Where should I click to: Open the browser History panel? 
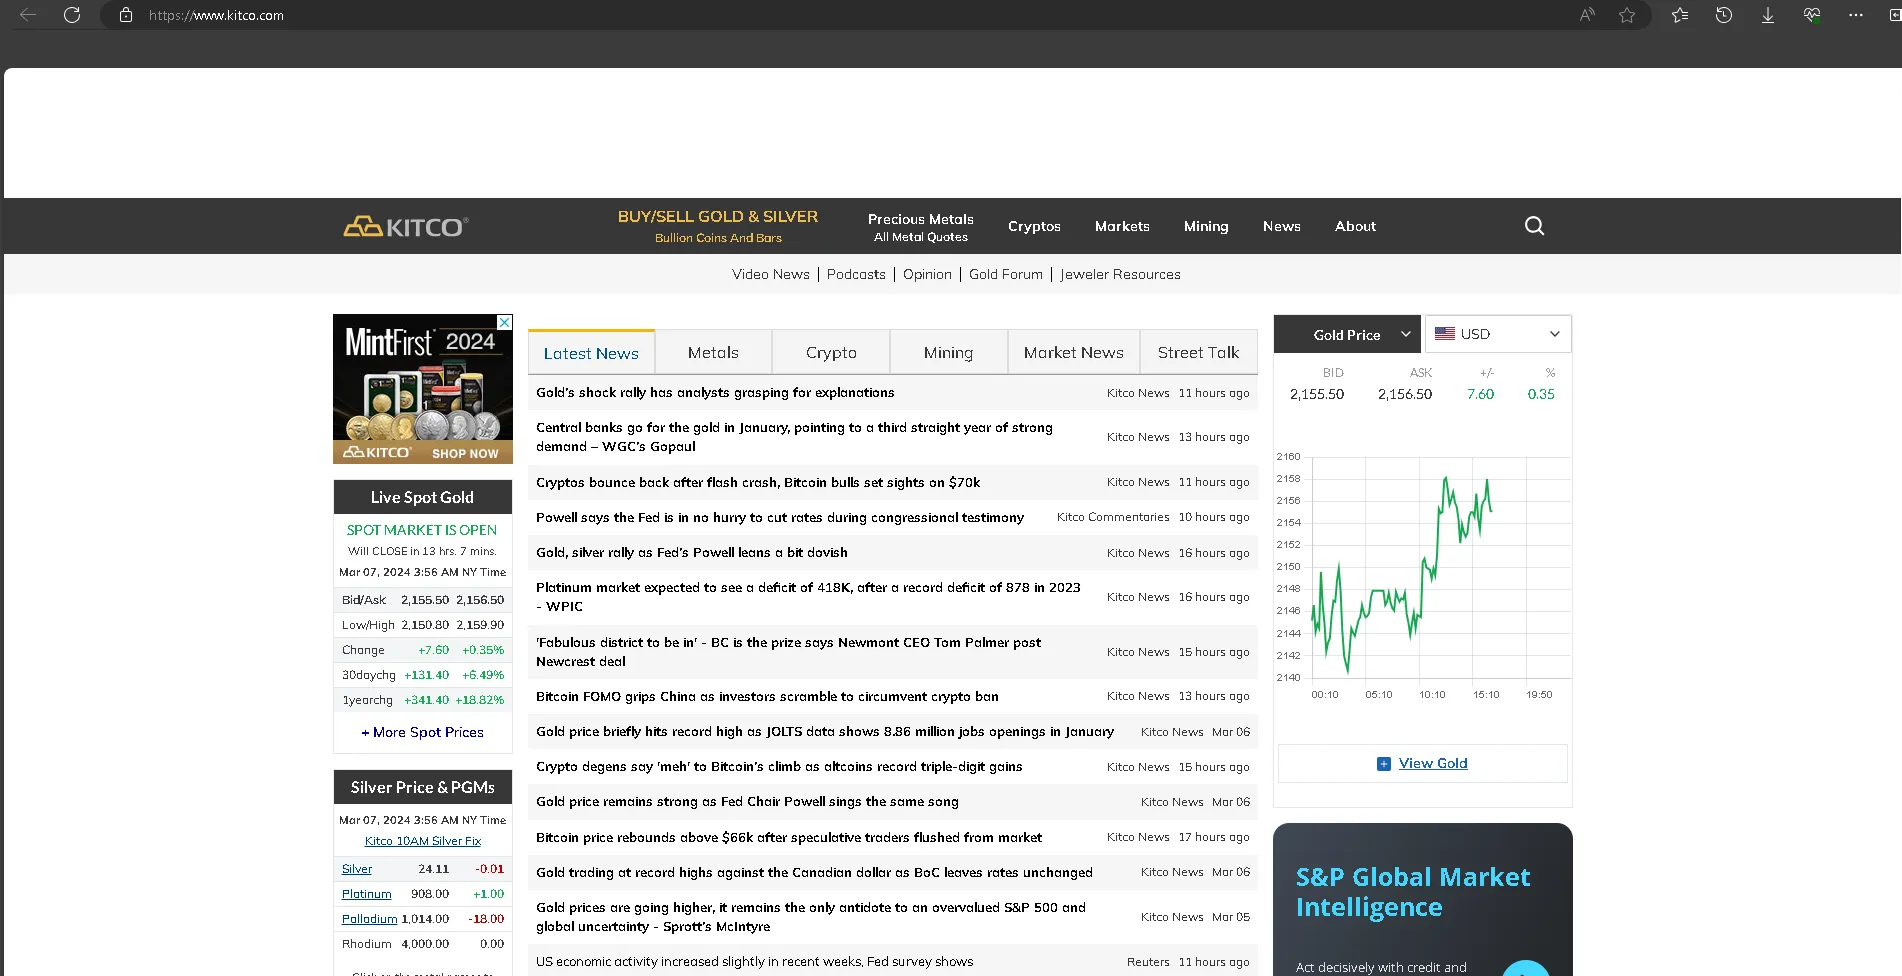click(1724, 15)
